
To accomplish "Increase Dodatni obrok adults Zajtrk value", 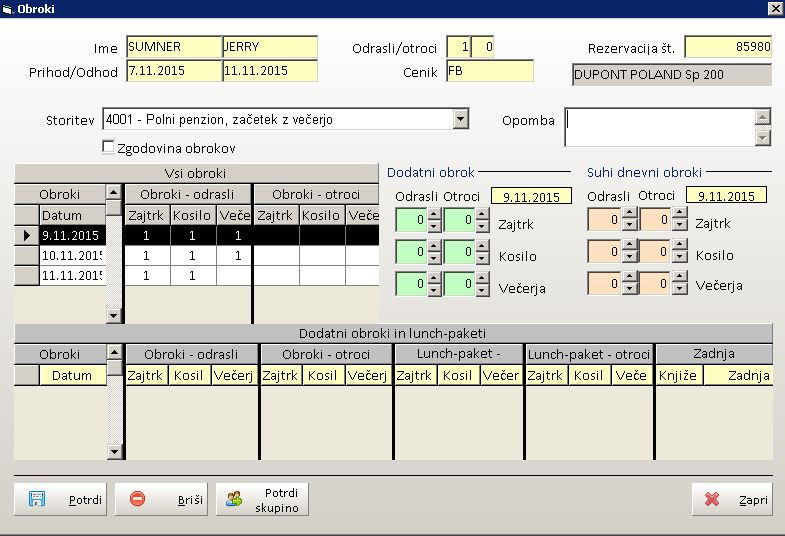I will pos(434,214).
